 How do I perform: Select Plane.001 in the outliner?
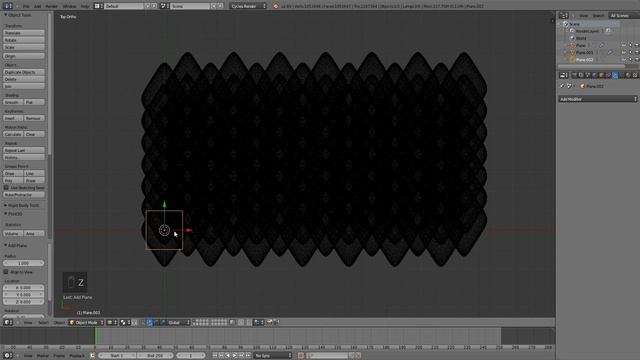pyautogui.click(x=584, y=53)
